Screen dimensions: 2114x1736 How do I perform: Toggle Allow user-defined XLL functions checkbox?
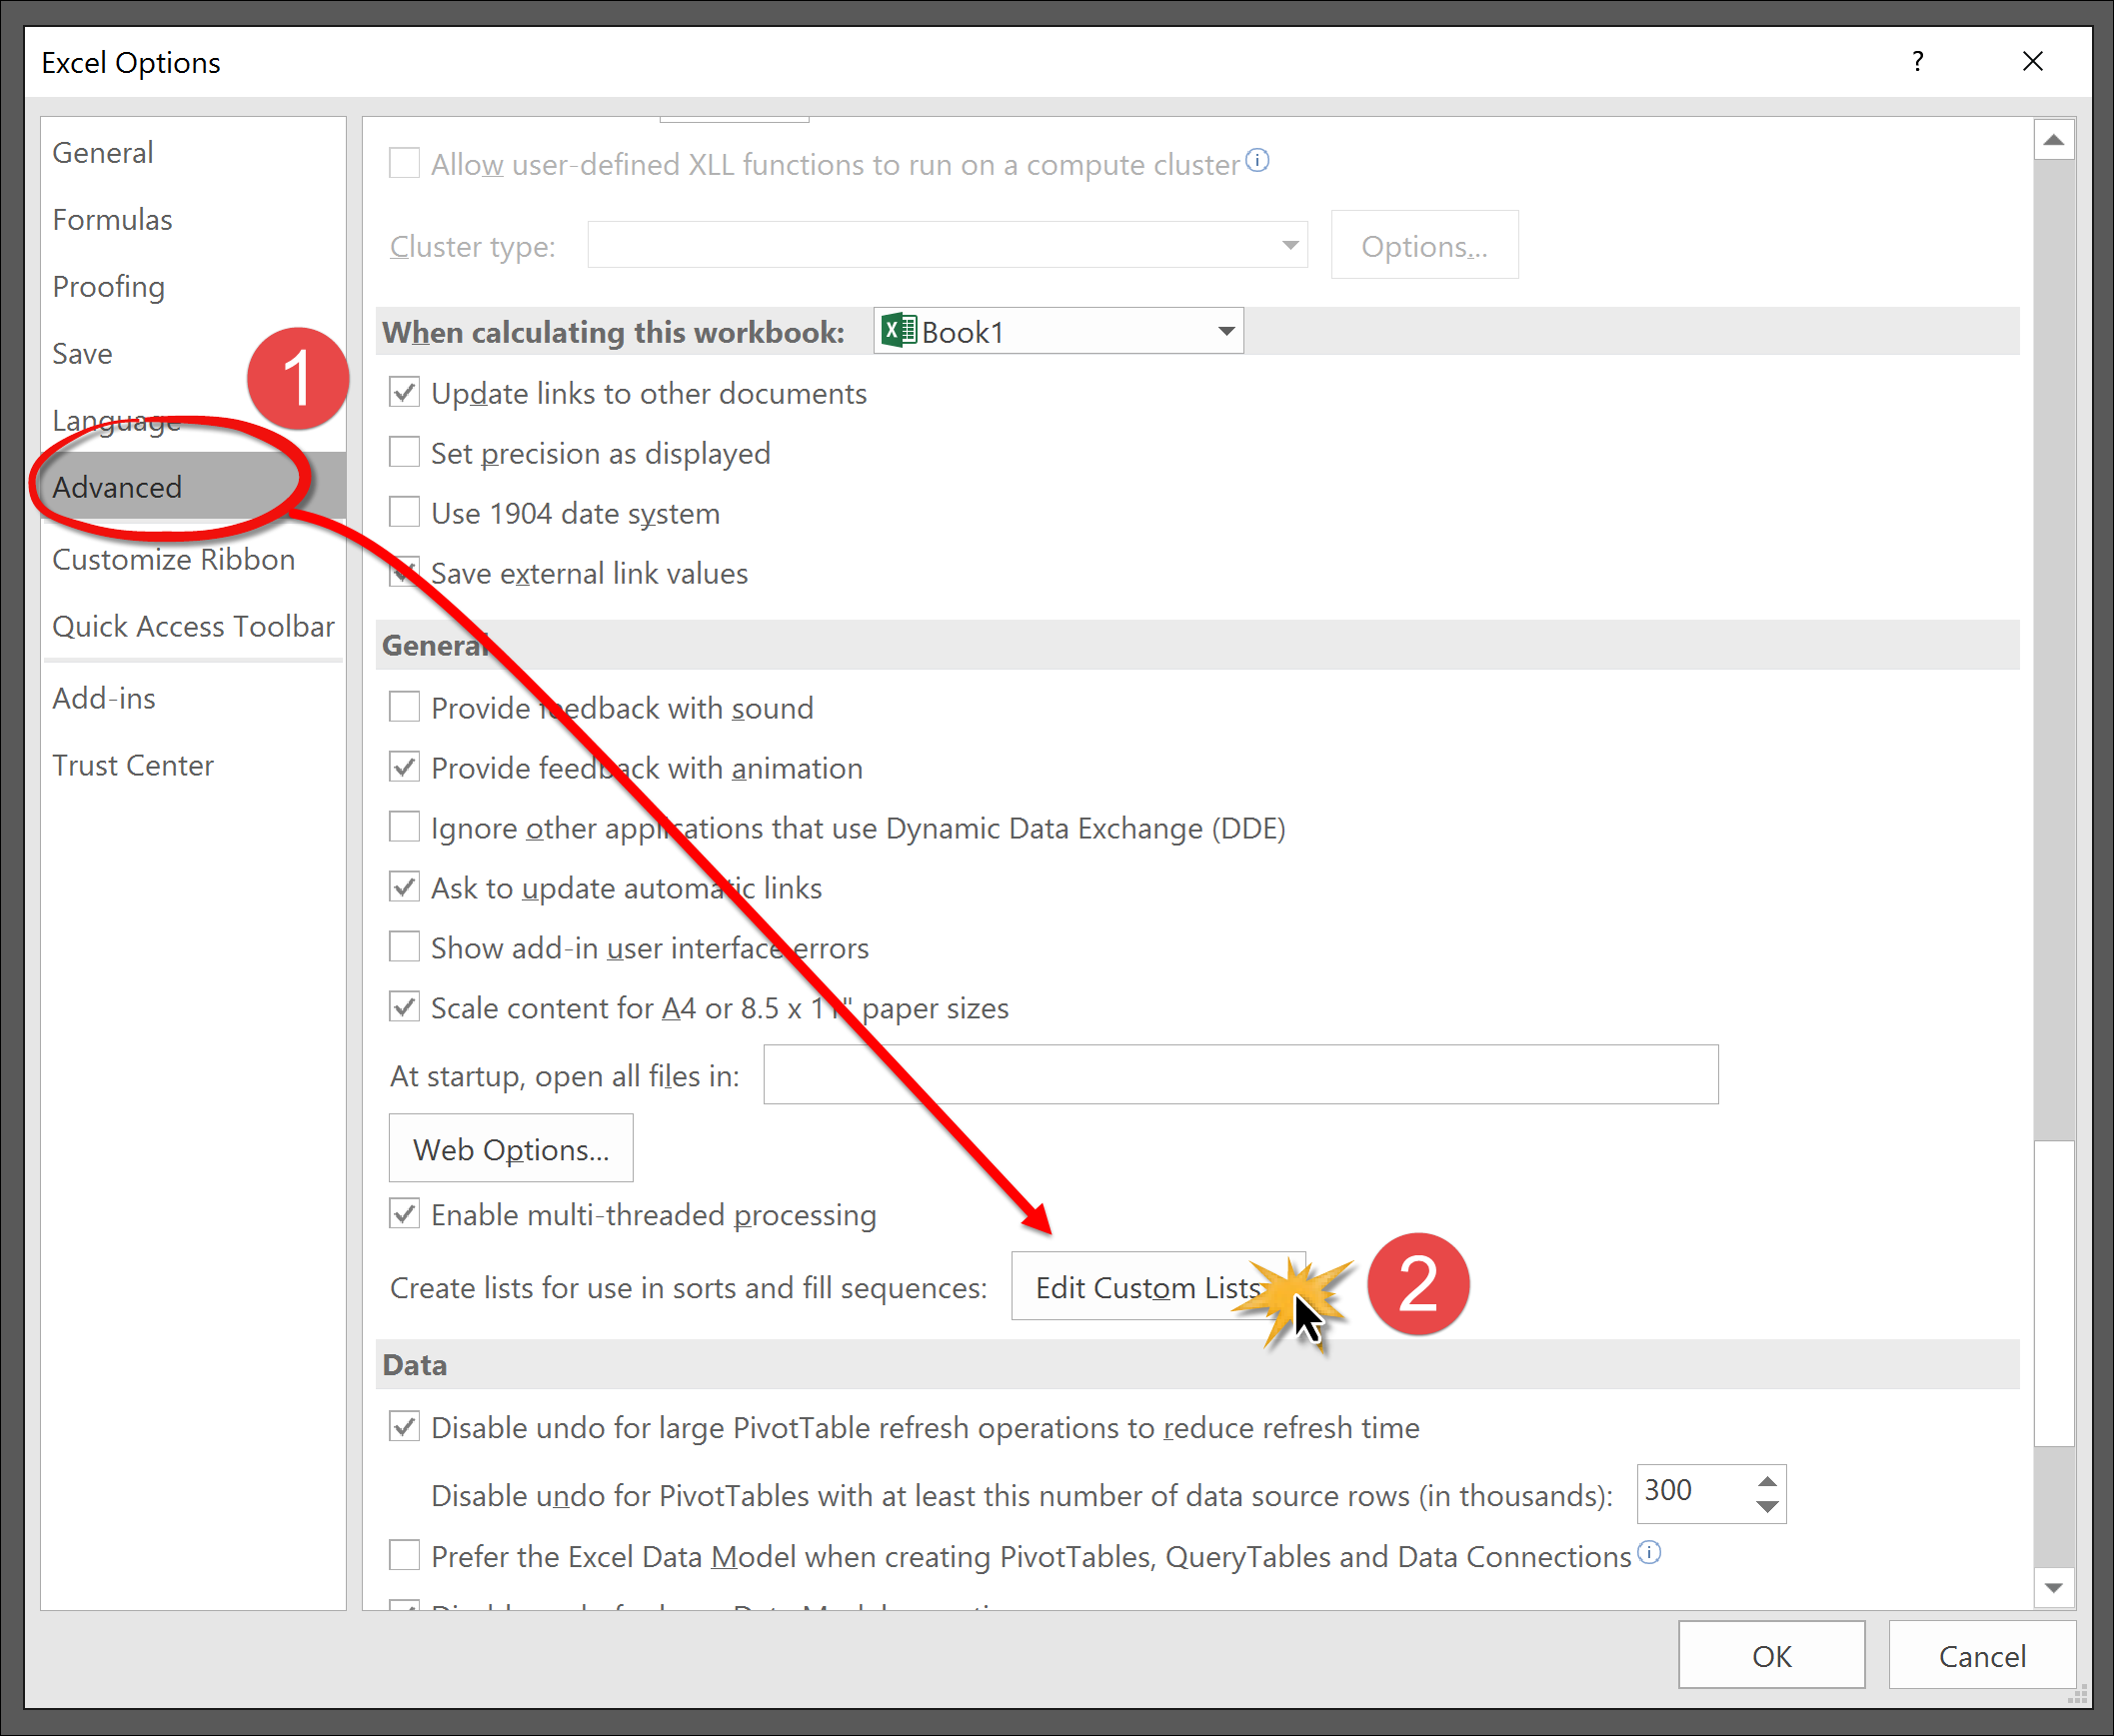click(x=404, y=163)
